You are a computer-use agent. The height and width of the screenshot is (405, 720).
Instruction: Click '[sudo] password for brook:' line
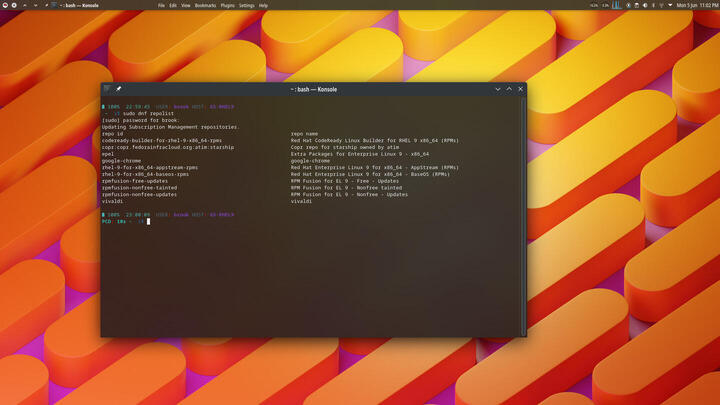[140, 120]
